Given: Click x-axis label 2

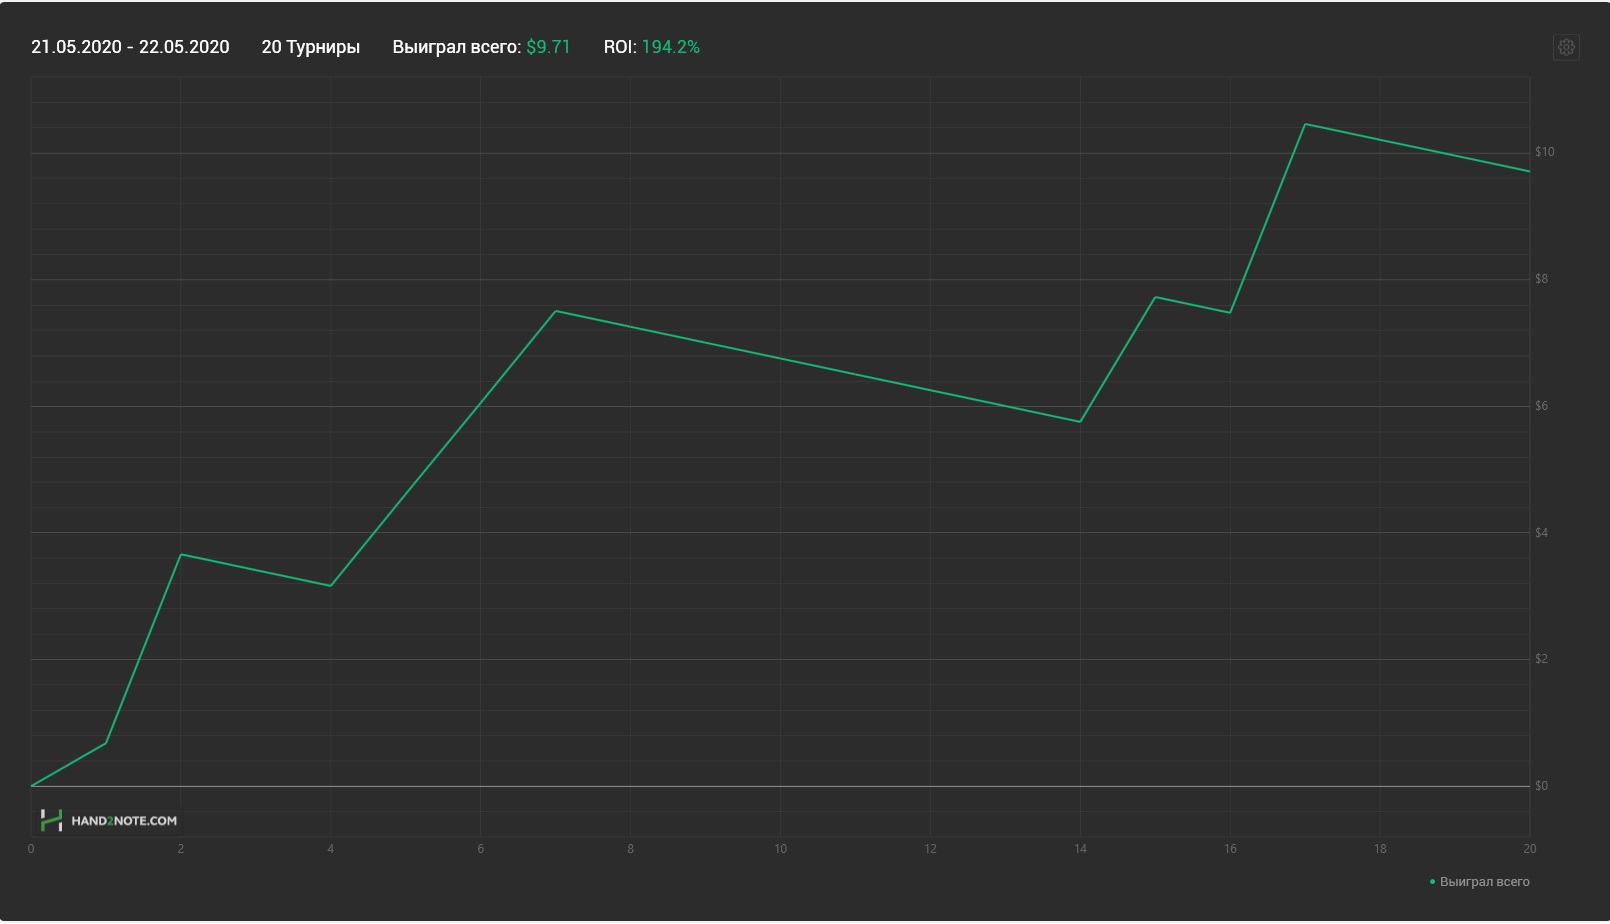Looking at the screenshot, I should coord(181,849).
